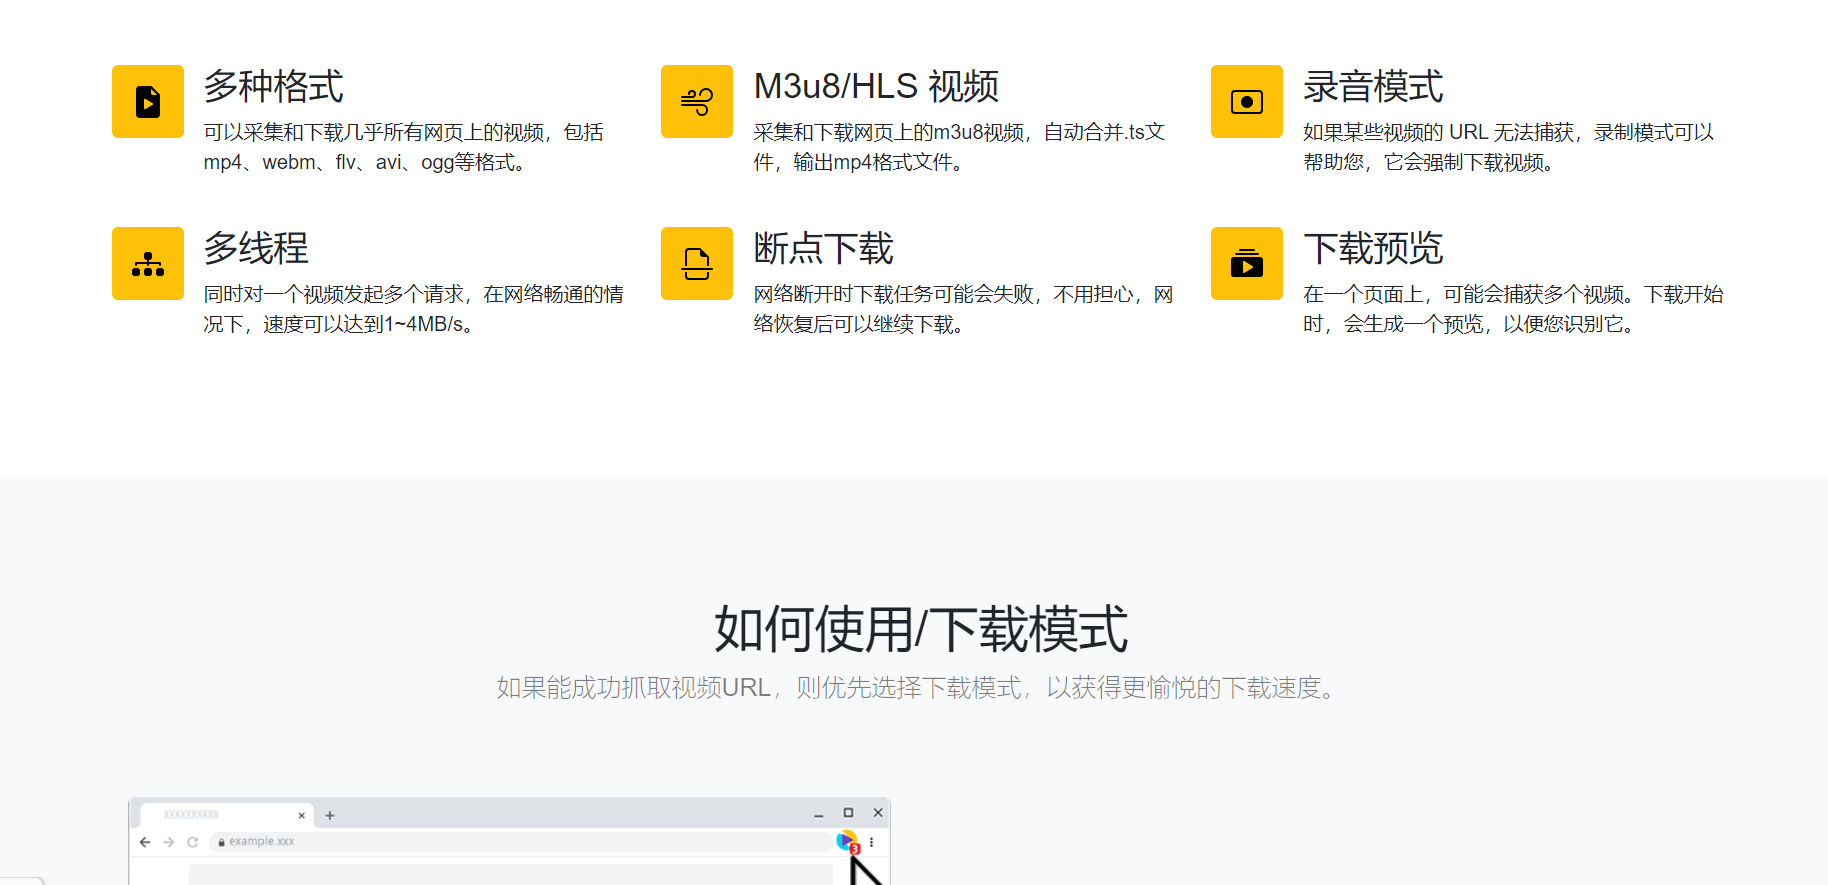Add a new tab with the plus button
The height and width of the screenshot is (885, 1828).
pyautogui.click(x=330, y=815)
